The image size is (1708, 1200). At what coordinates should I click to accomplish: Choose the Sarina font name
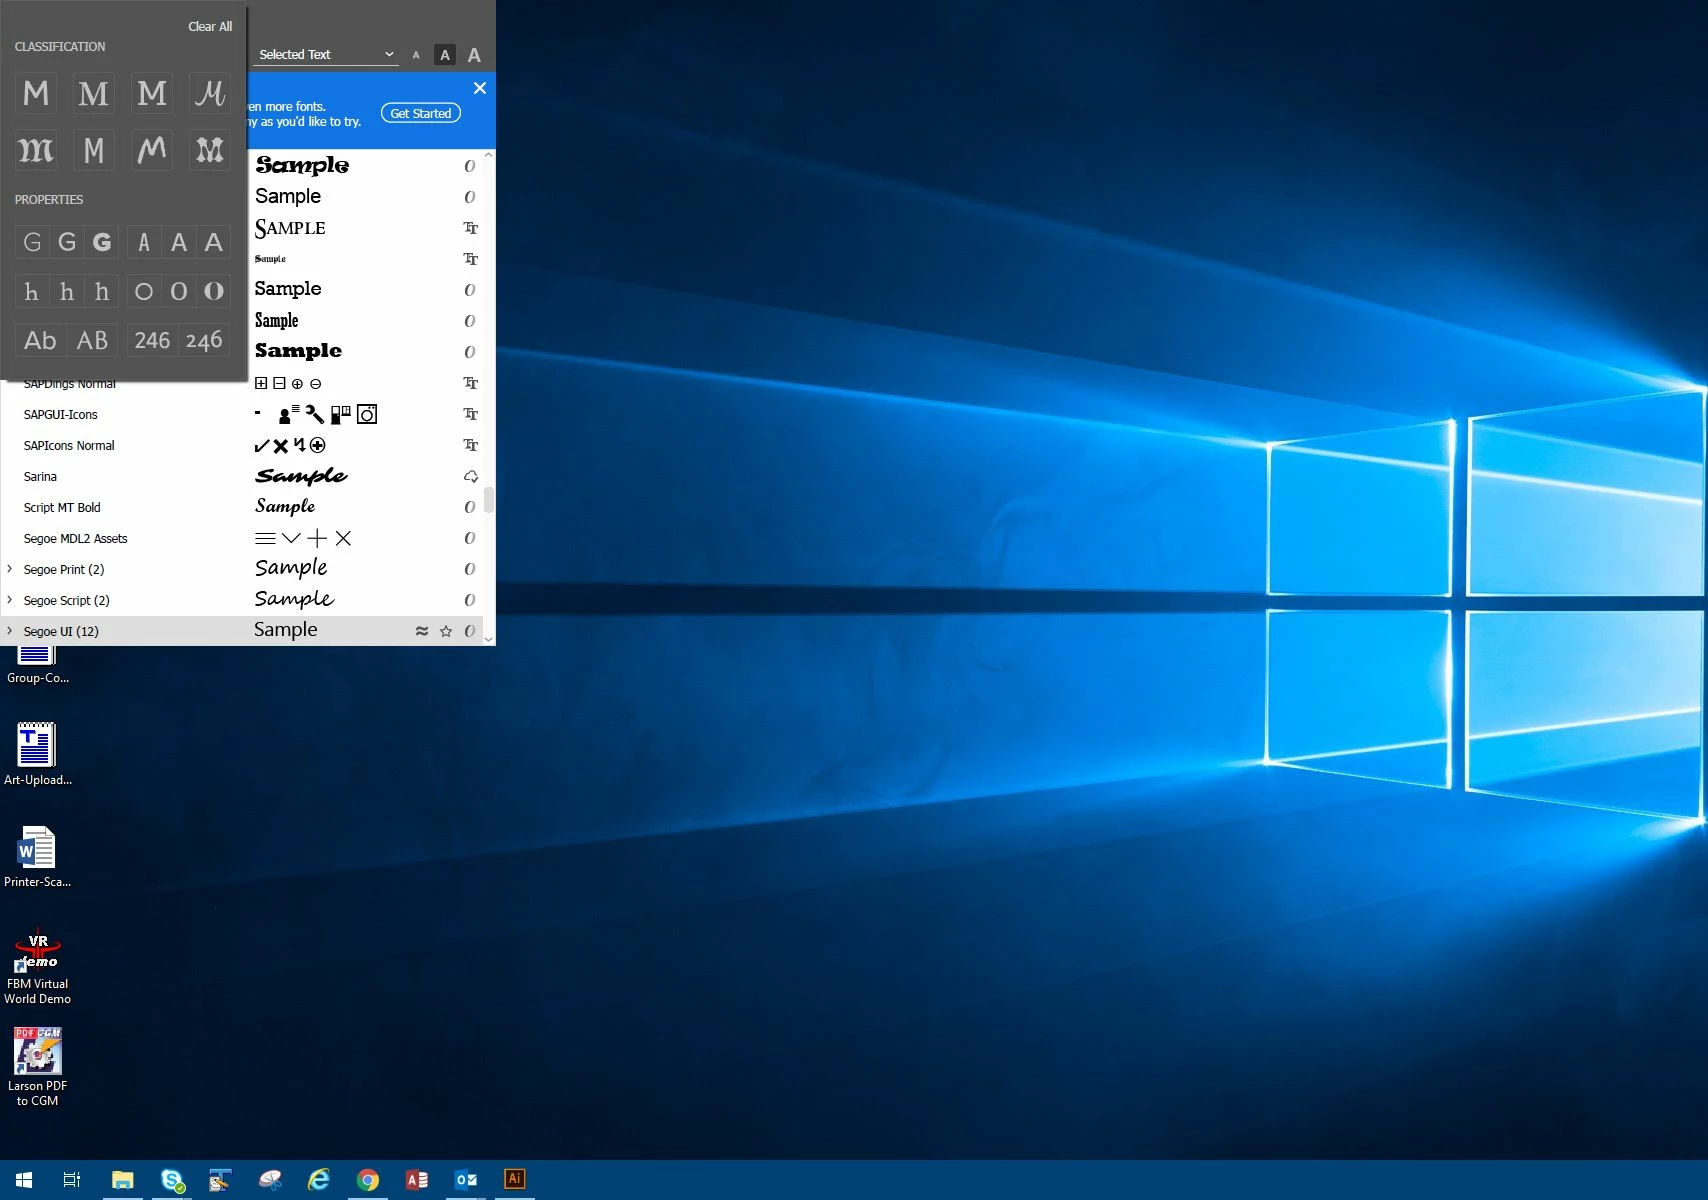click(40, 477)
